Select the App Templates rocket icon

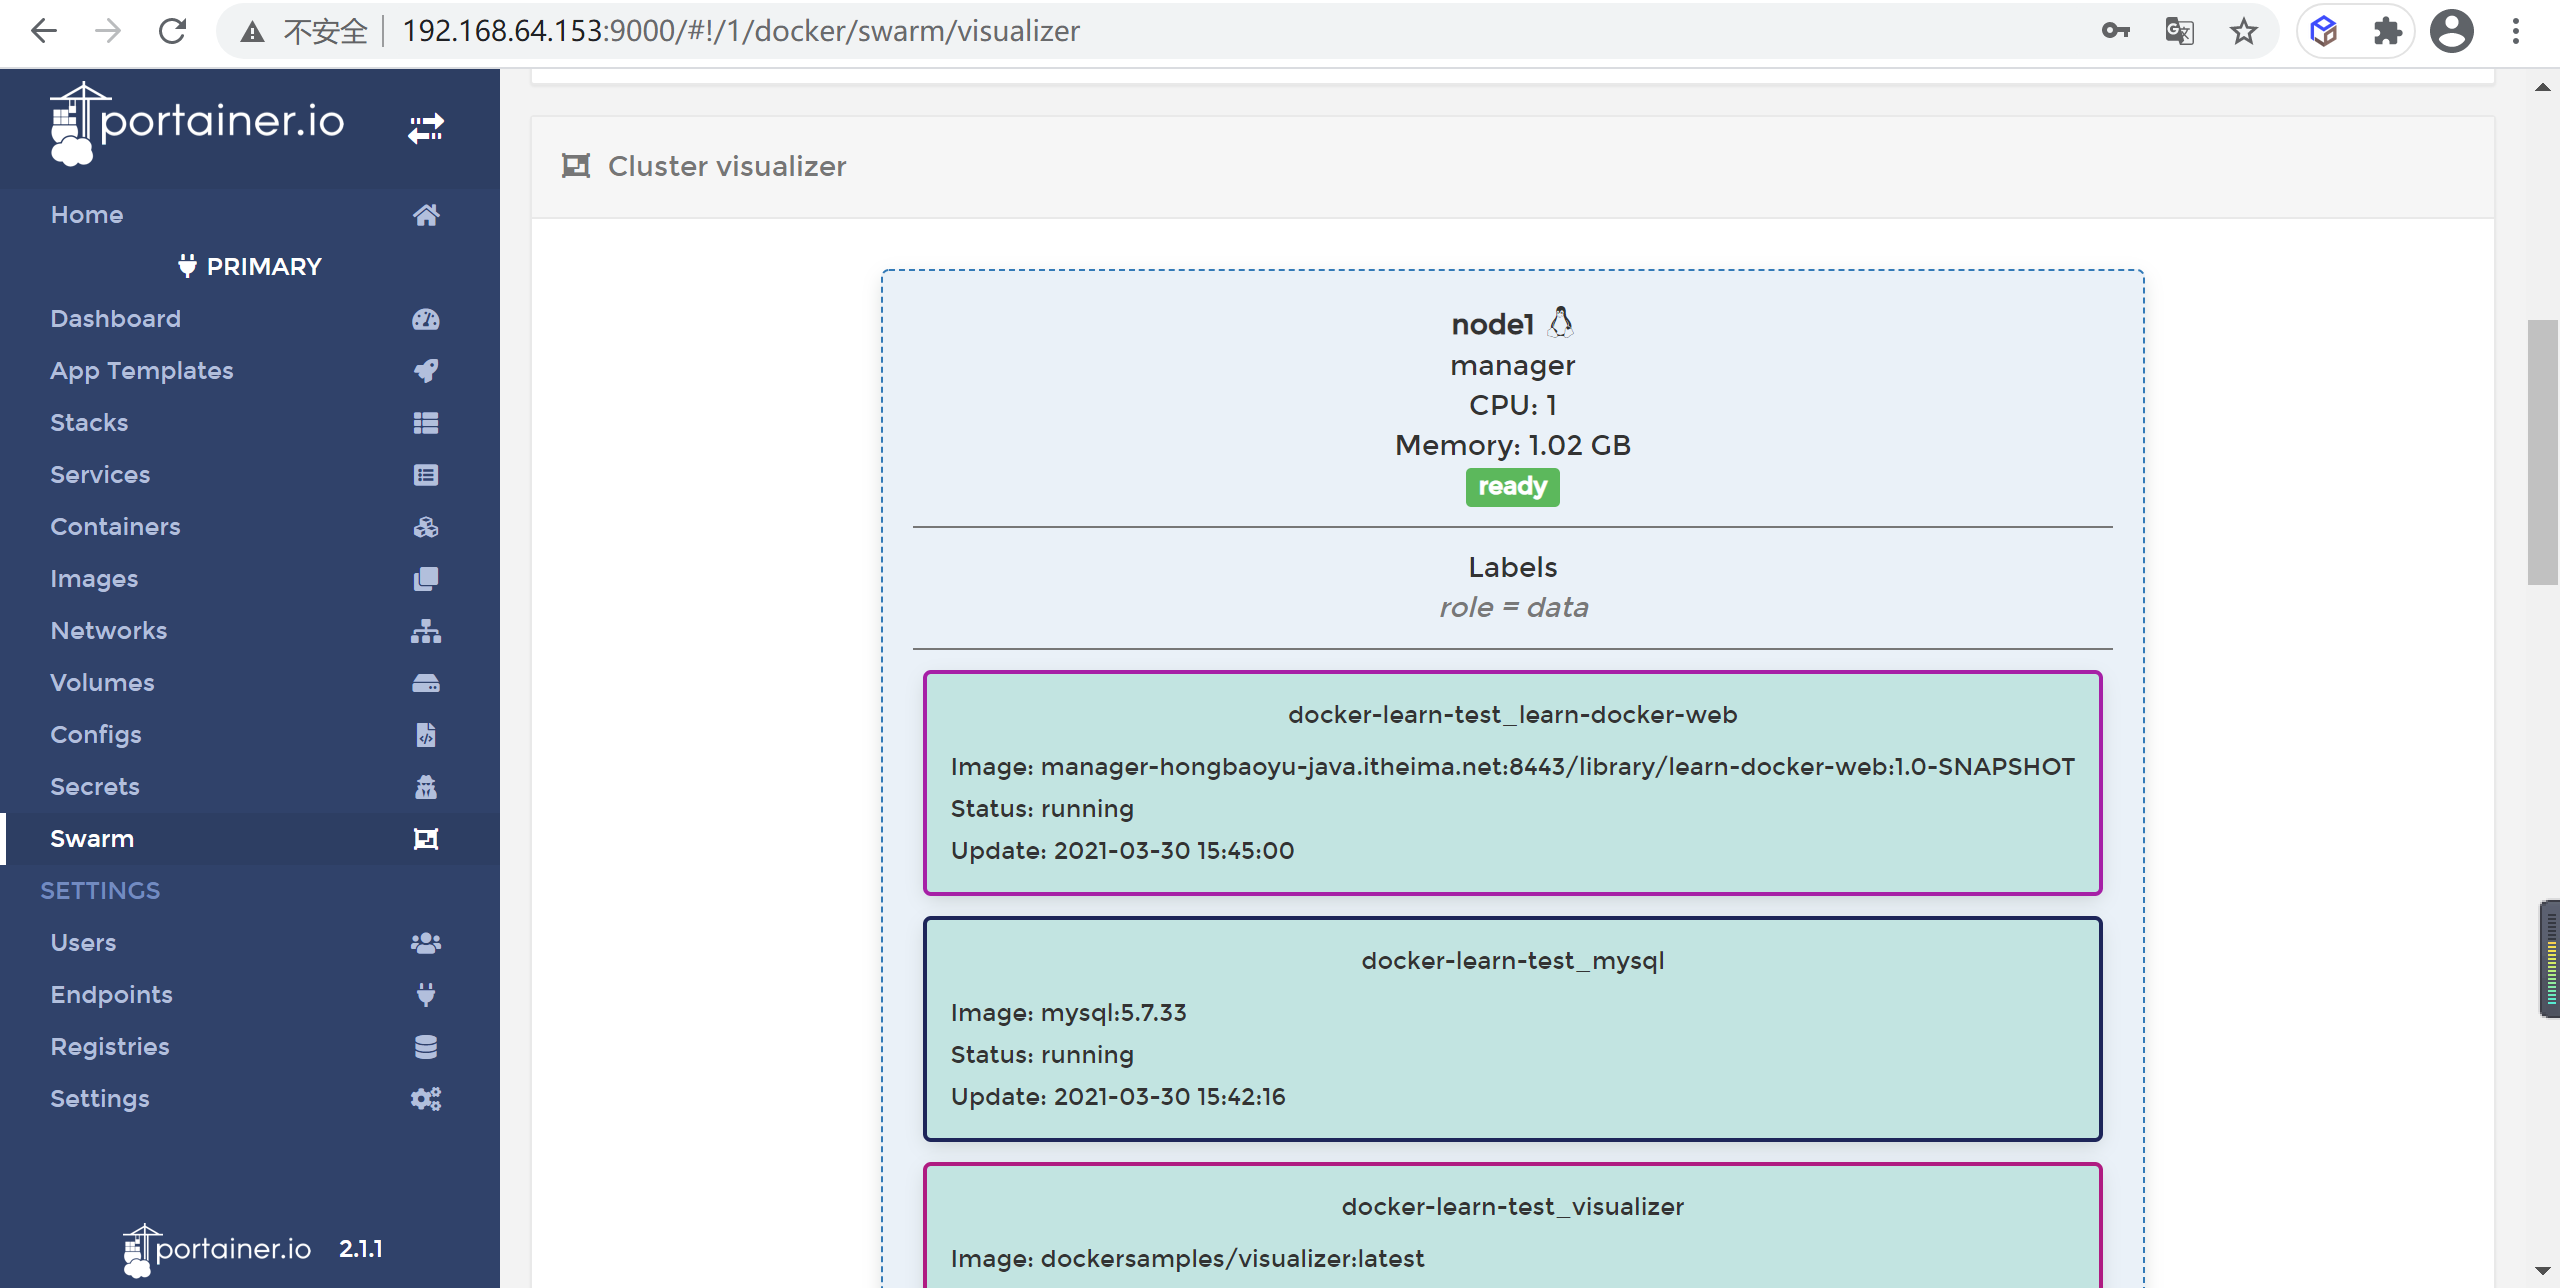point(427,370)
